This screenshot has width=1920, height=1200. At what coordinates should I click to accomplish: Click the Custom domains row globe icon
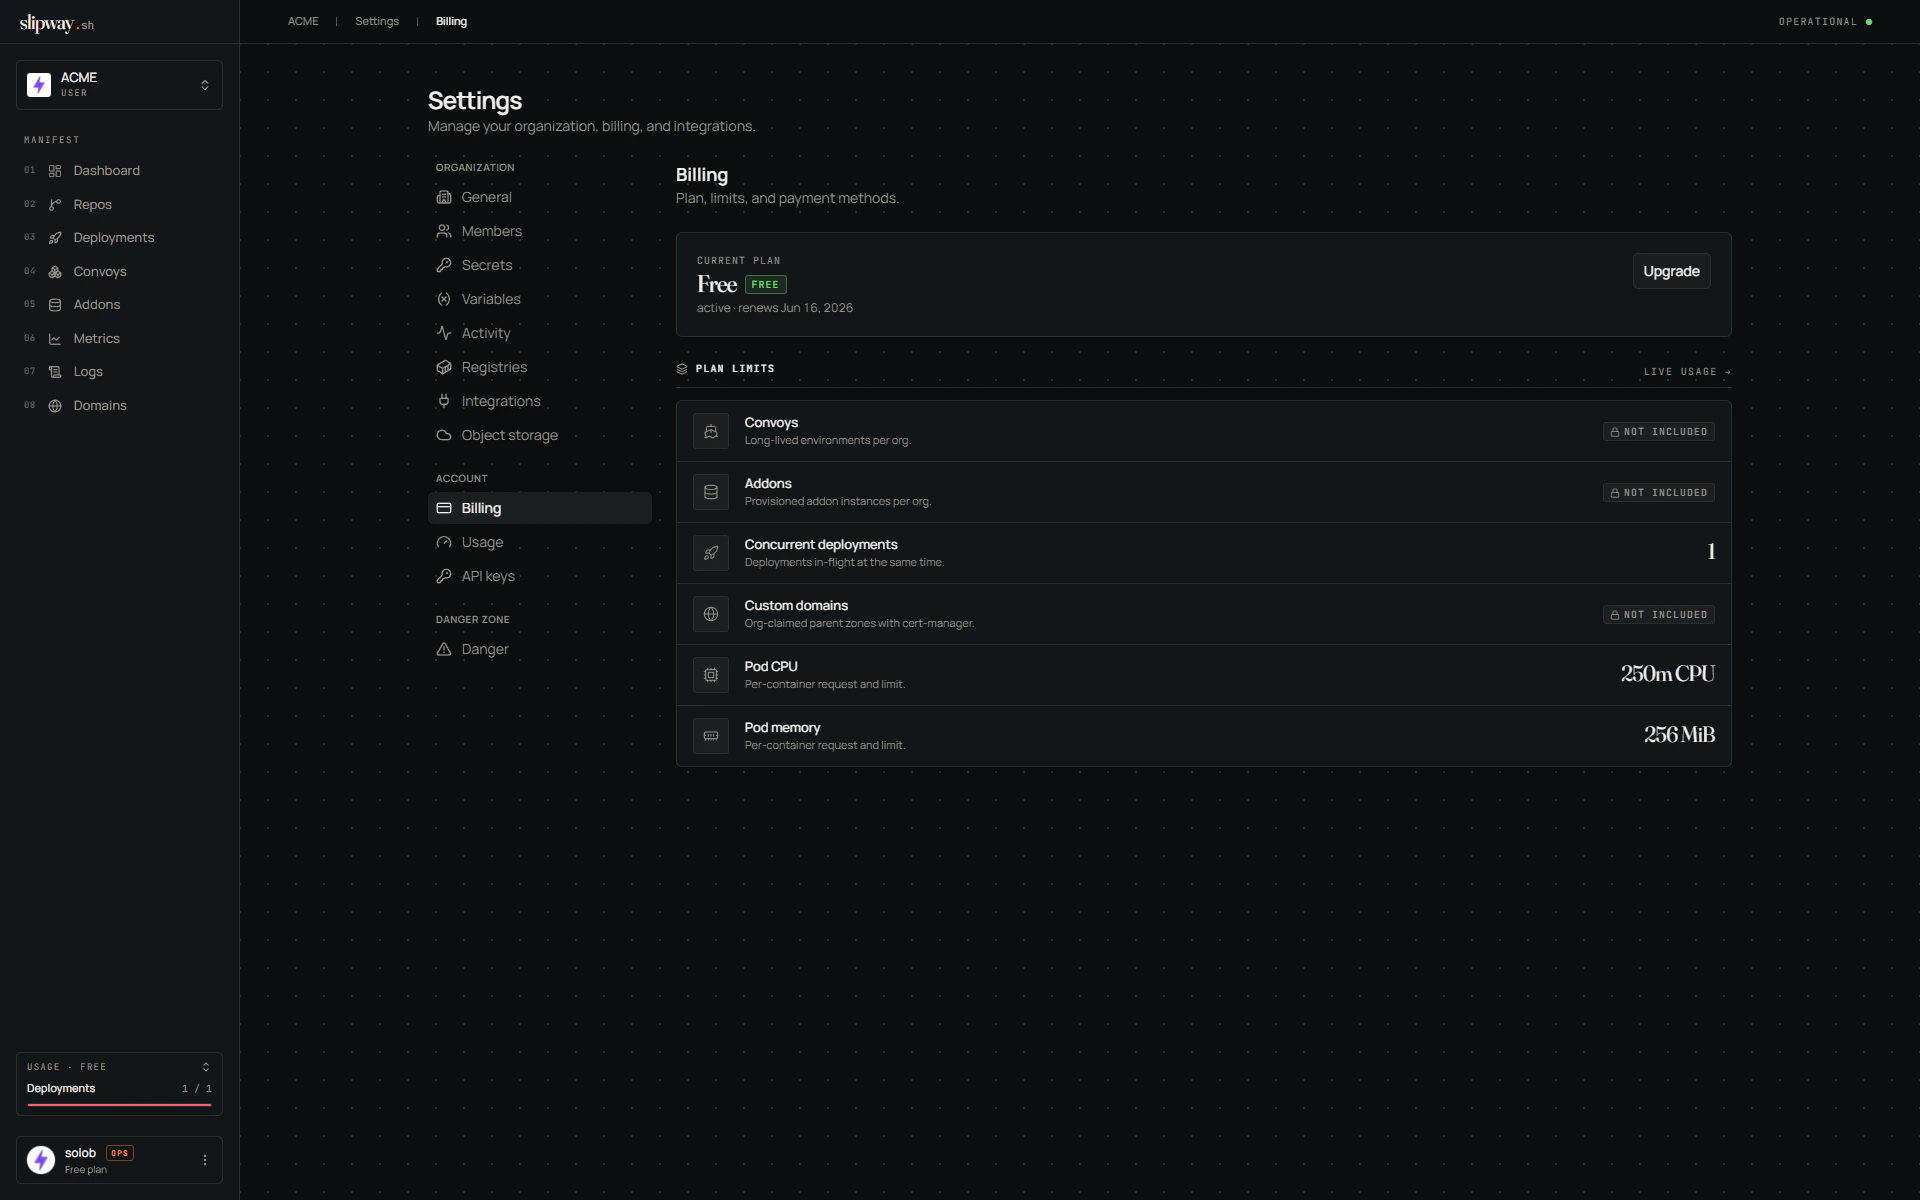click(711, 615)
